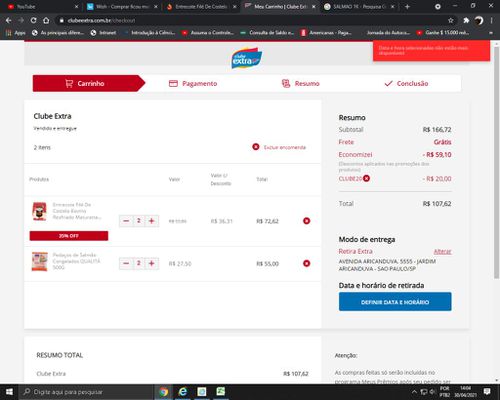Go forward in browser history
The image size is (500, 400).
21,20
